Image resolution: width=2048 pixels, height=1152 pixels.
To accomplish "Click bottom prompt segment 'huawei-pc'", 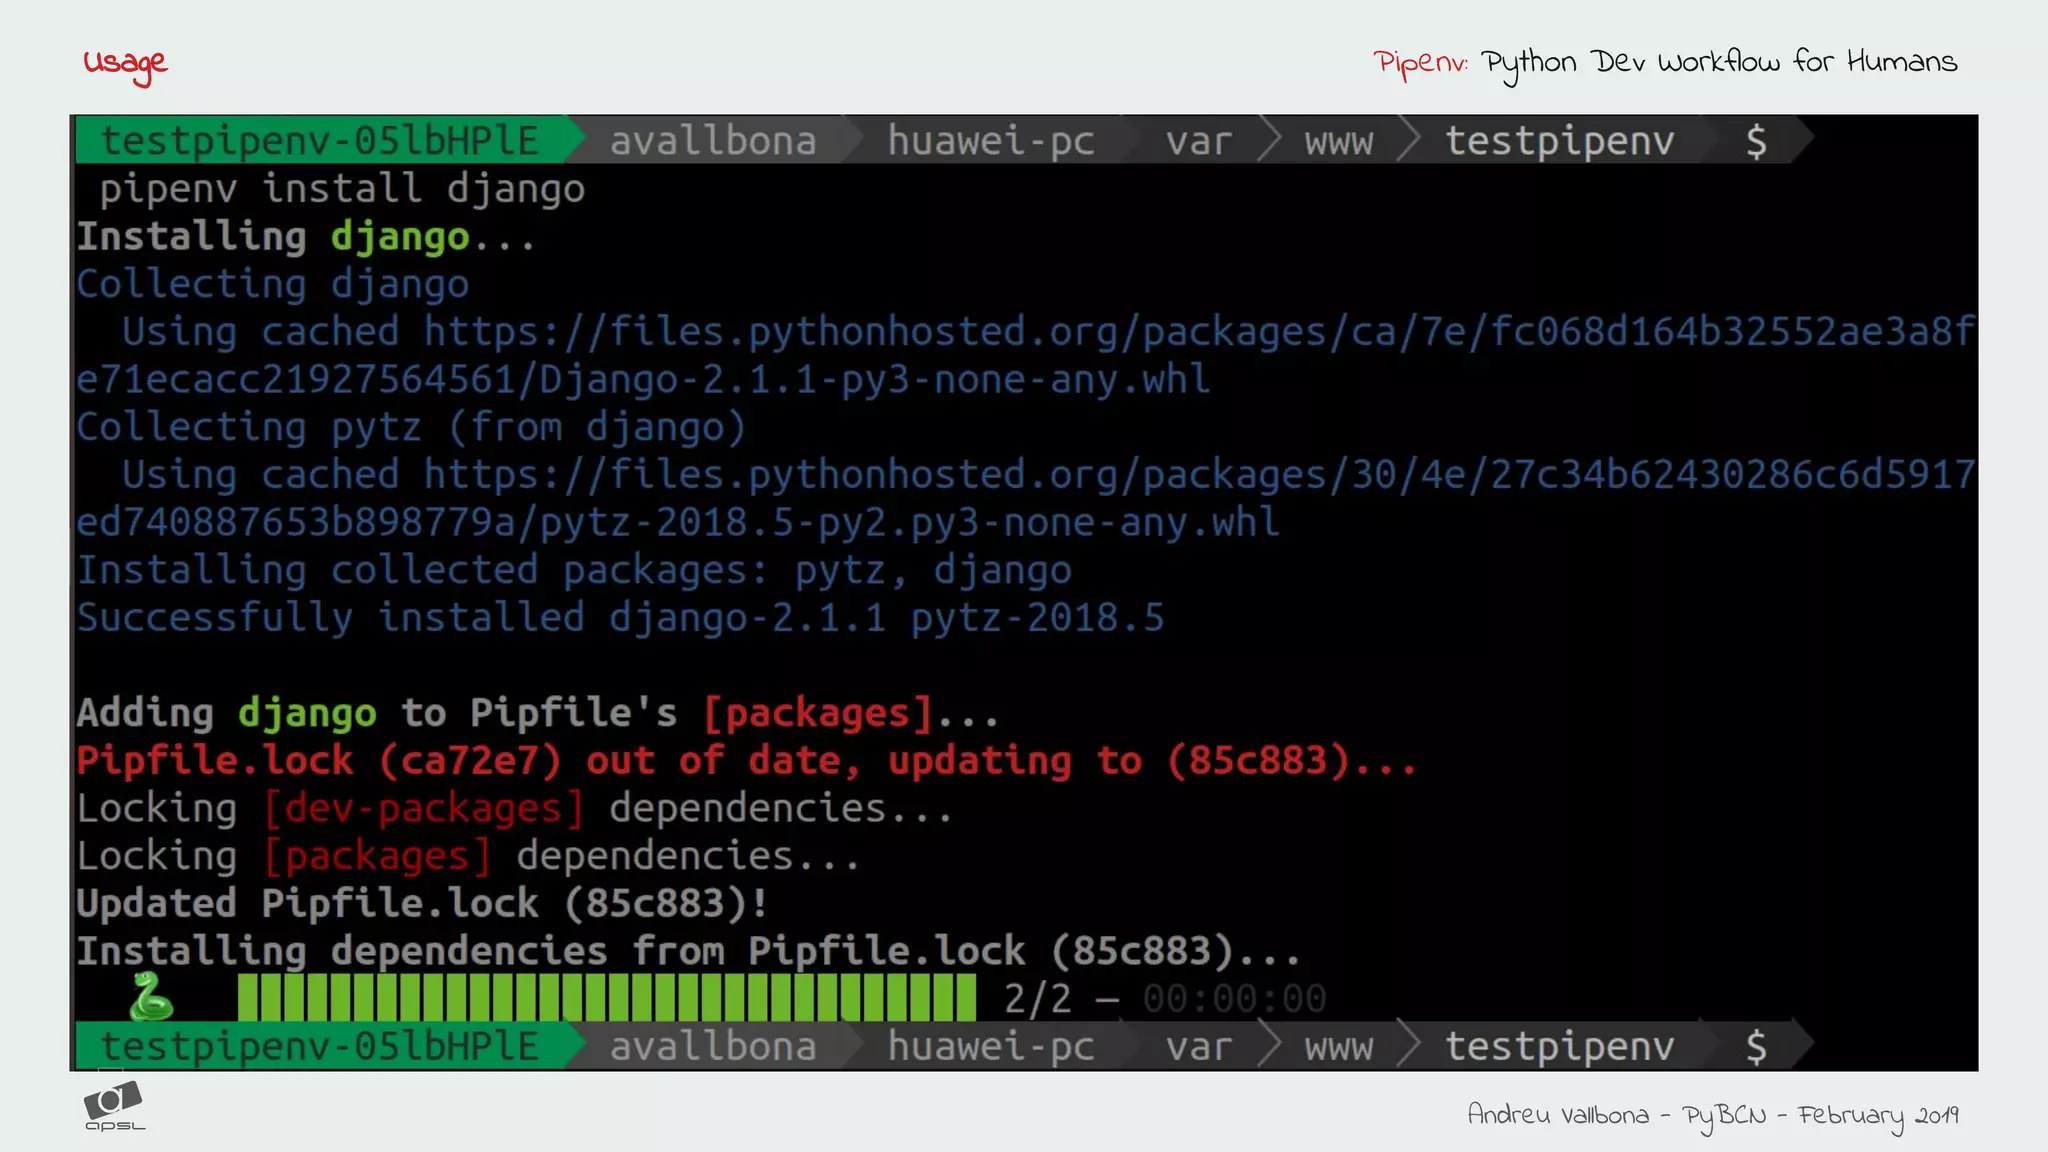I will tap(991, 1046).
